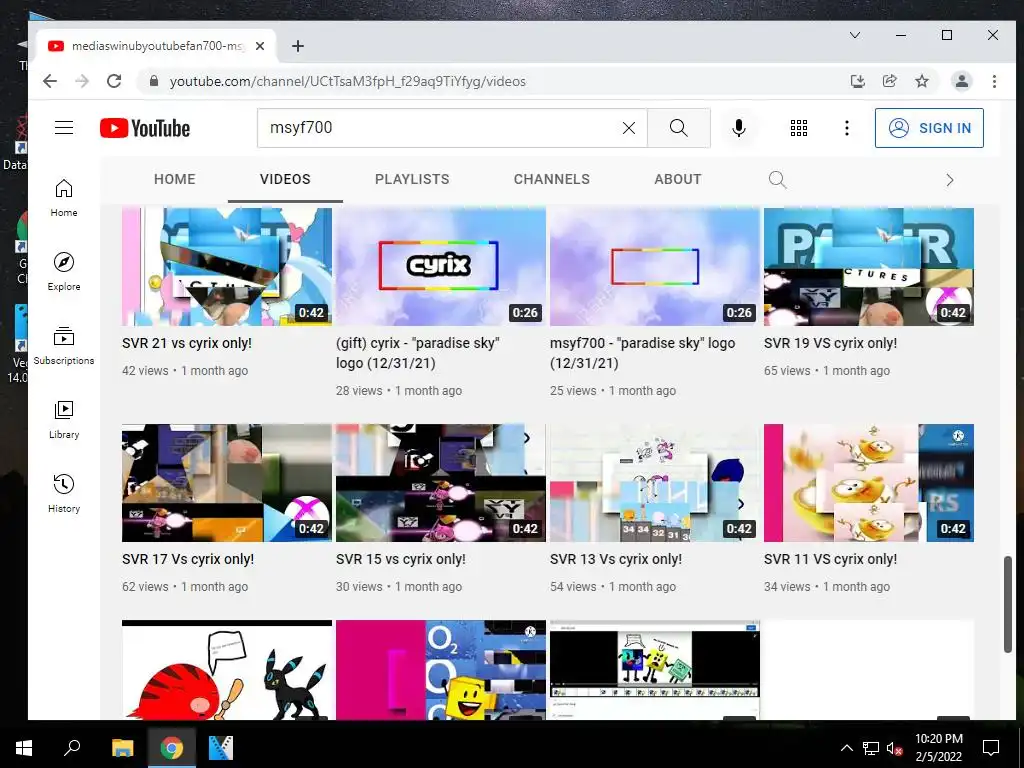The height and width of the screenshot is (768, 1024).
Task: Go to Home in sidebar
Action: (x=64, y=199)
